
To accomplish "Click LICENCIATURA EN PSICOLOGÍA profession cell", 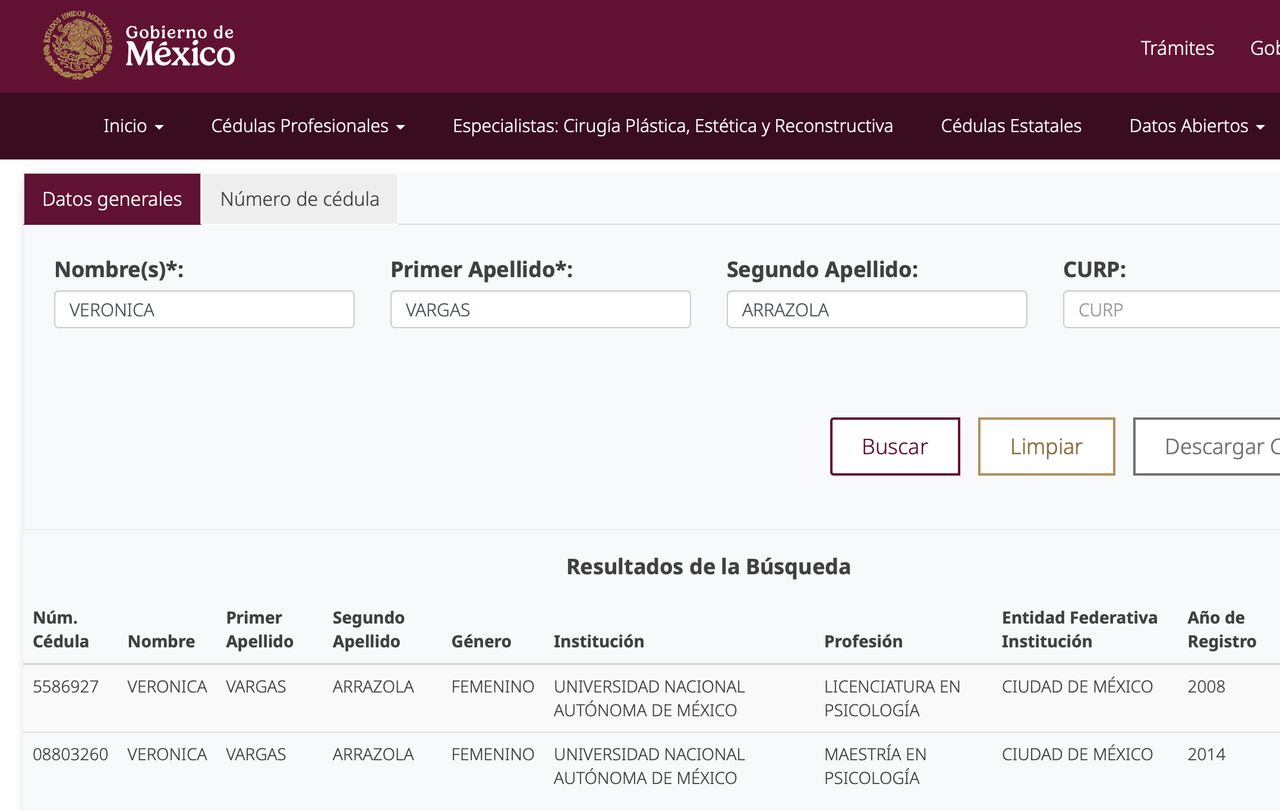I will (892, 699).
